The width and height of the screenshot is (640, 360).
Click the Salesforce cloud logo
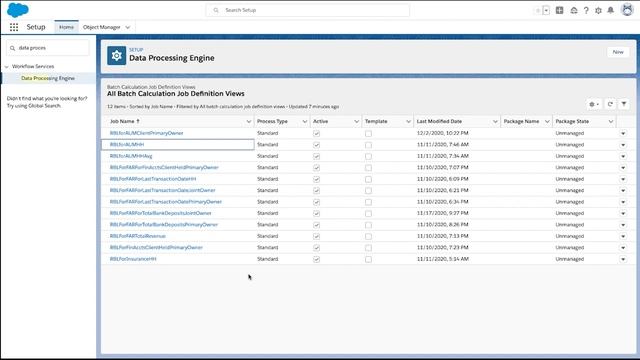click(x=18, y=10)
